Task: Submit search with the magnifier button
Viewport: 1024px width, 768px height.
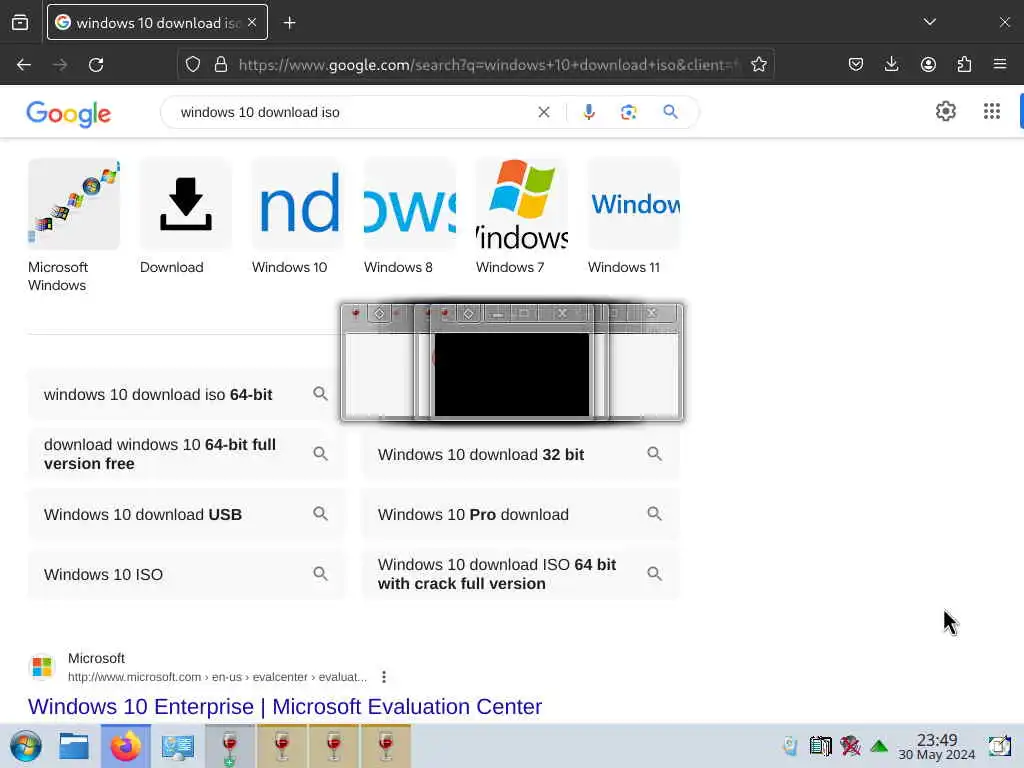Action: 670,112
